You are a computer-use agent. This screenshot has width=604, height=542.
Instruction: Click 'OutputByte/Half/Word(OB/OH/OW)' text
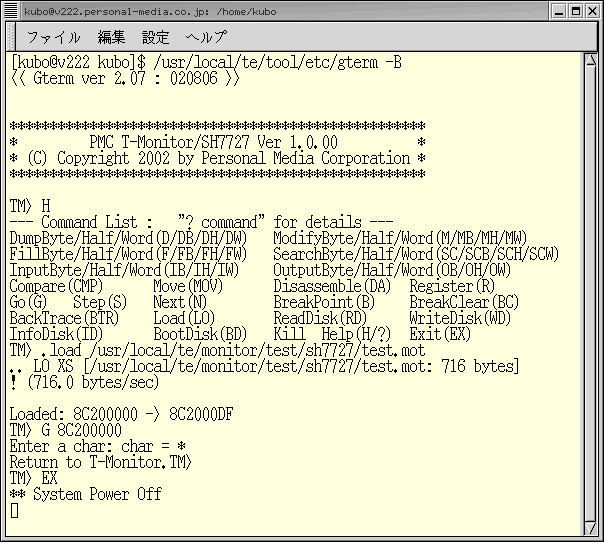pyautogui.click(x=392, y=270)
